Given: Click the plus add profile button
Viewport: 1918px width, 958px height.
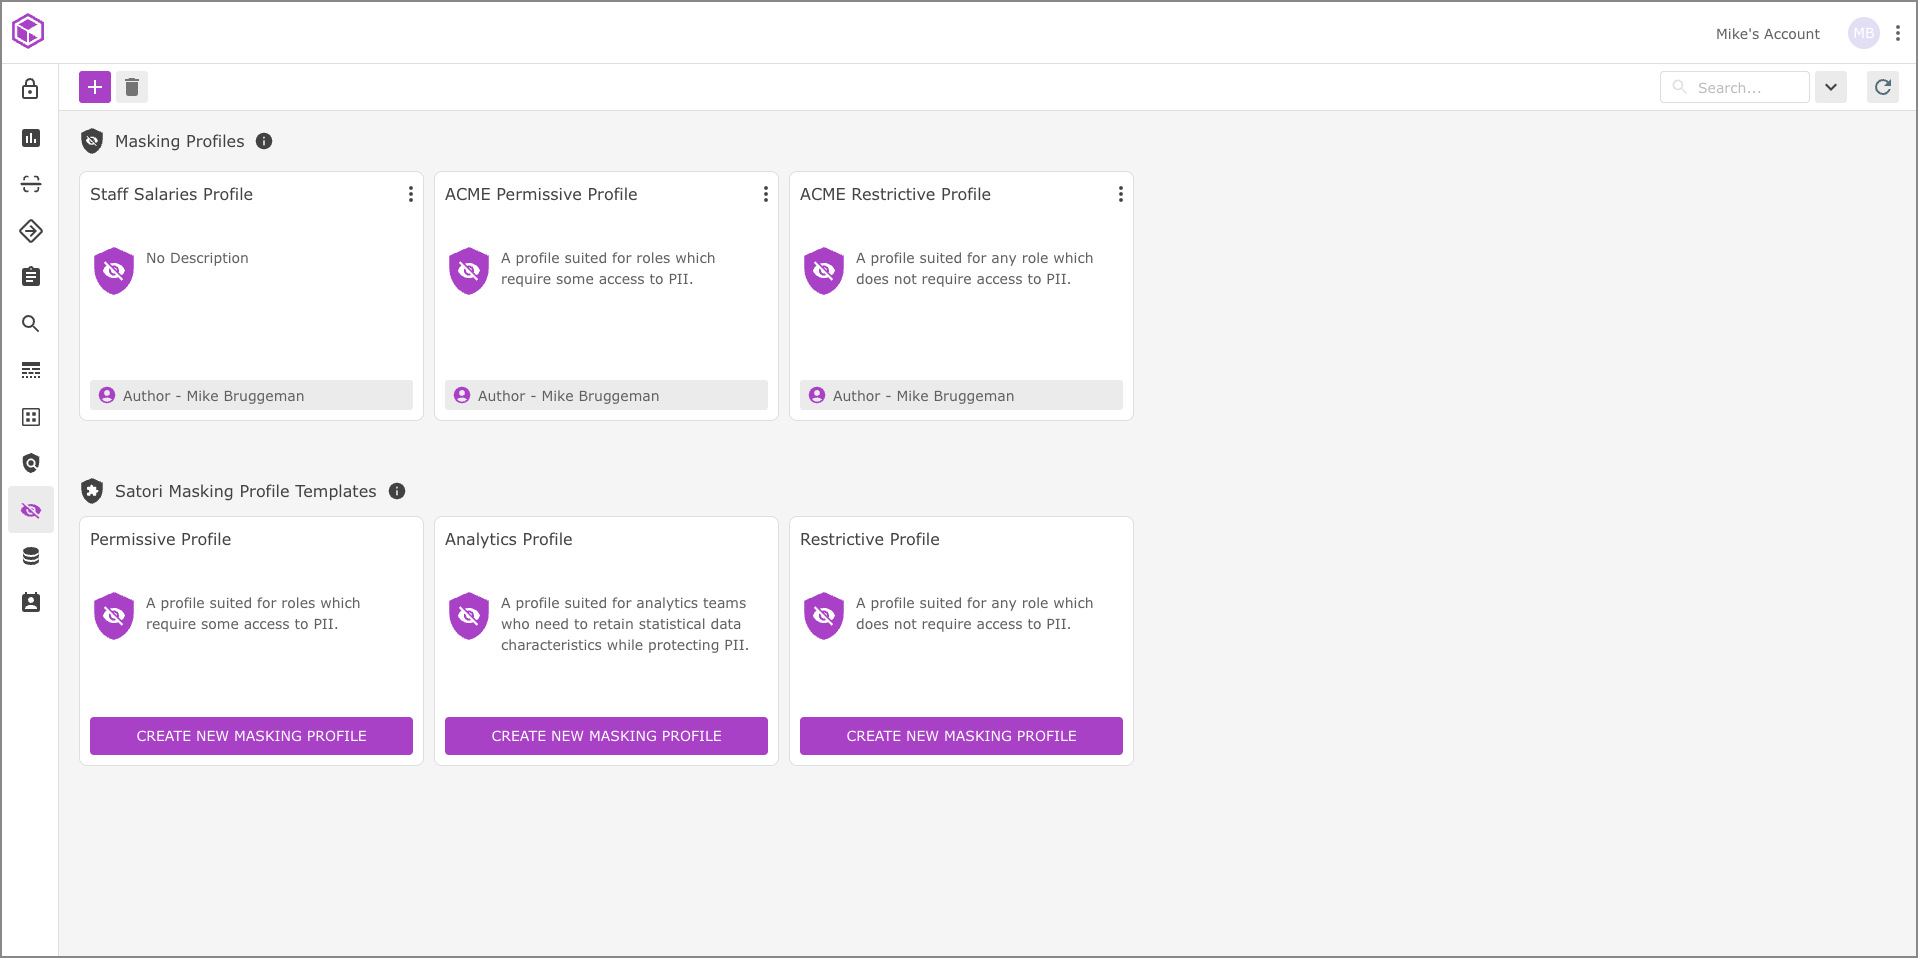Looking at the screenshot, I should (95, 87).
